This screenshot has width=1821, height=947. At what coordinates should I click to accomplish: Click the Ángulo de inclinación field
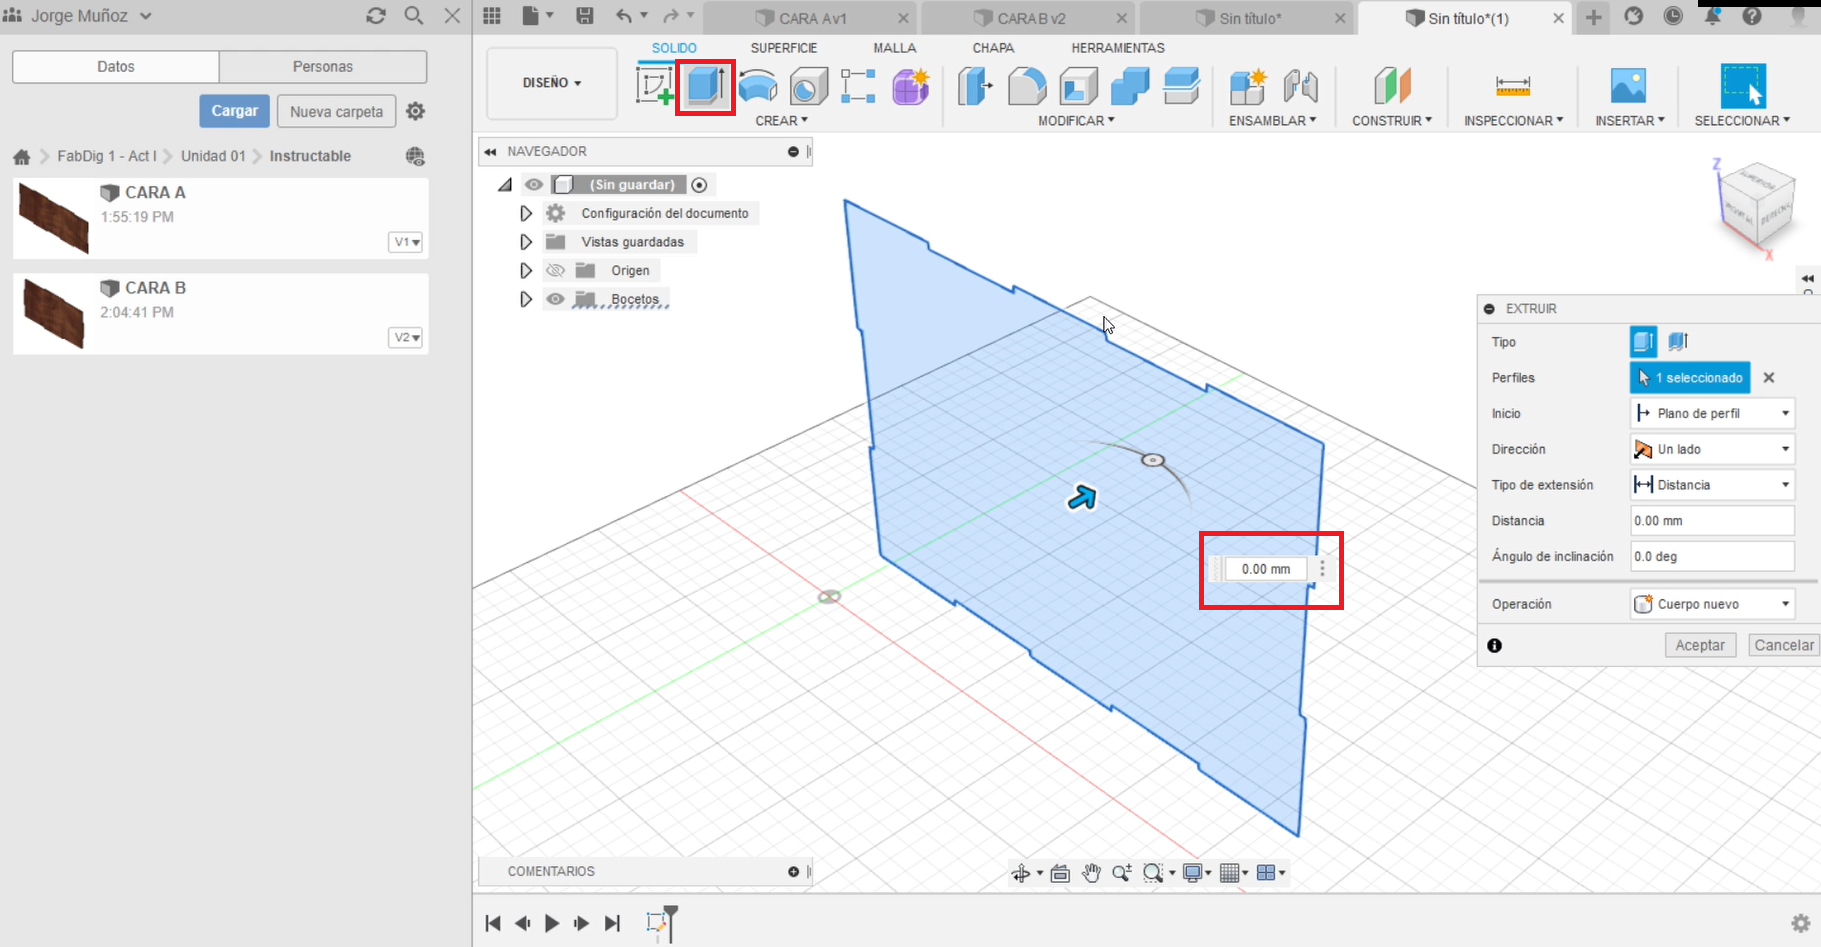(1712, 556)
